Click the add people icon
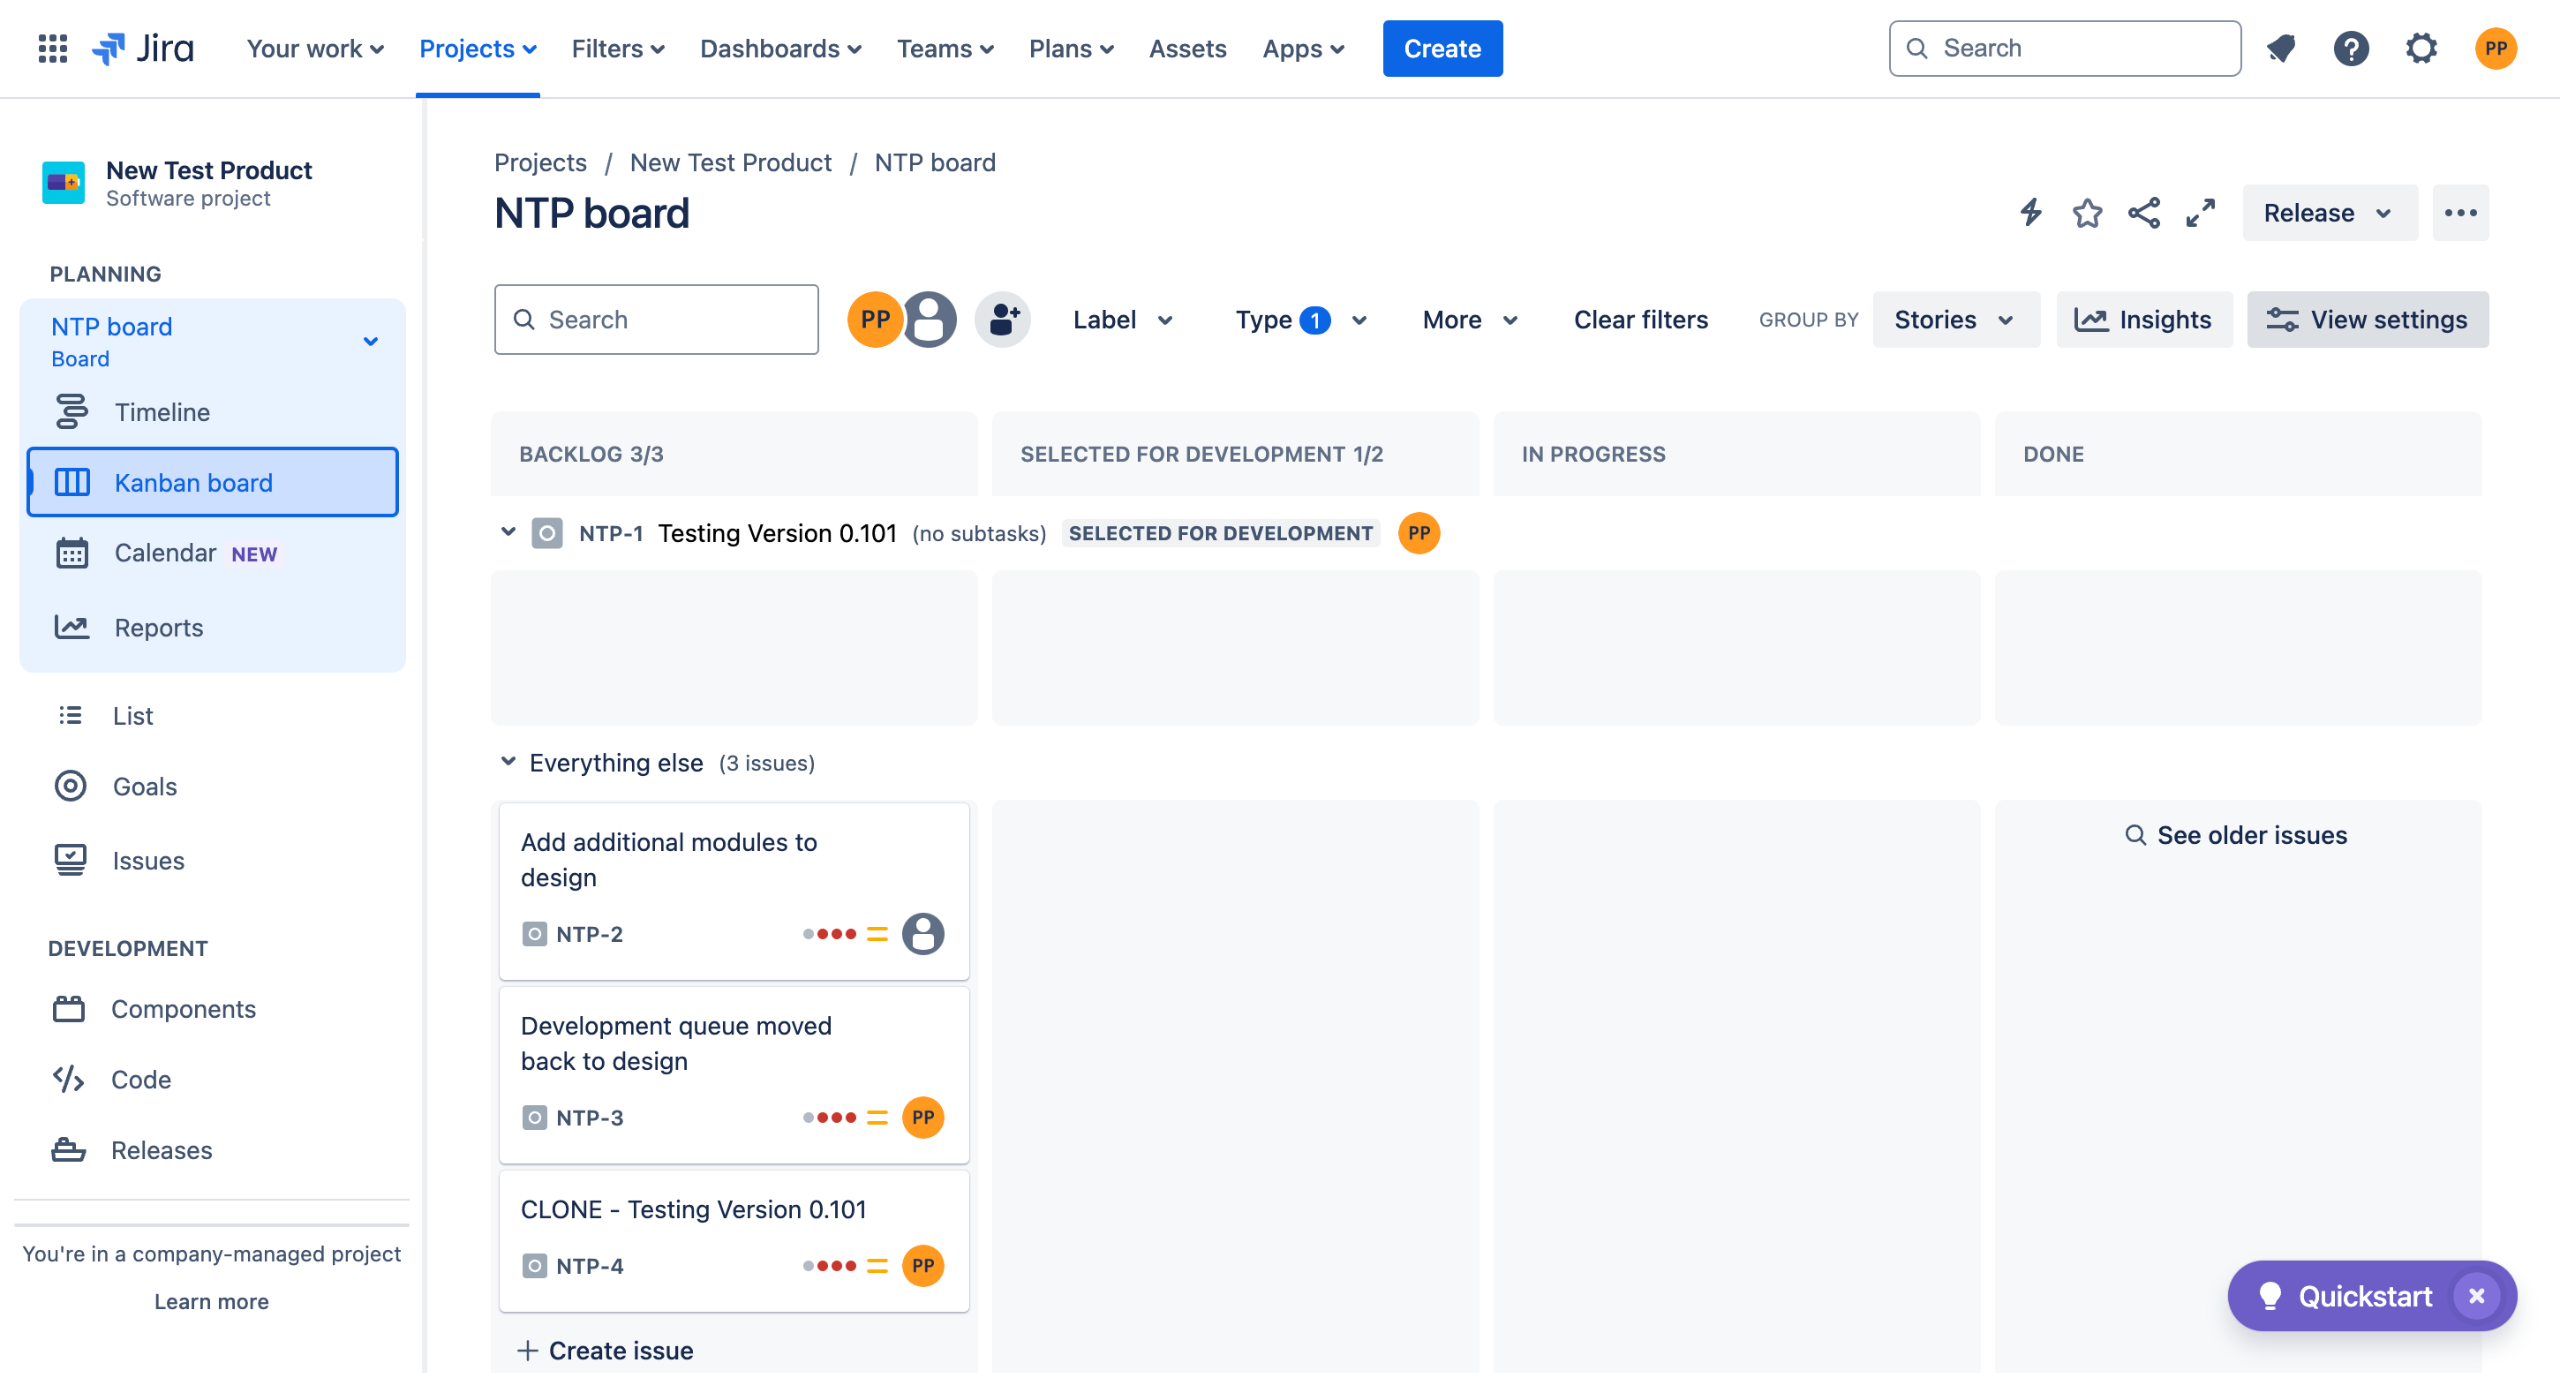This screenshot has height=1373, width=2560. 1003,320
